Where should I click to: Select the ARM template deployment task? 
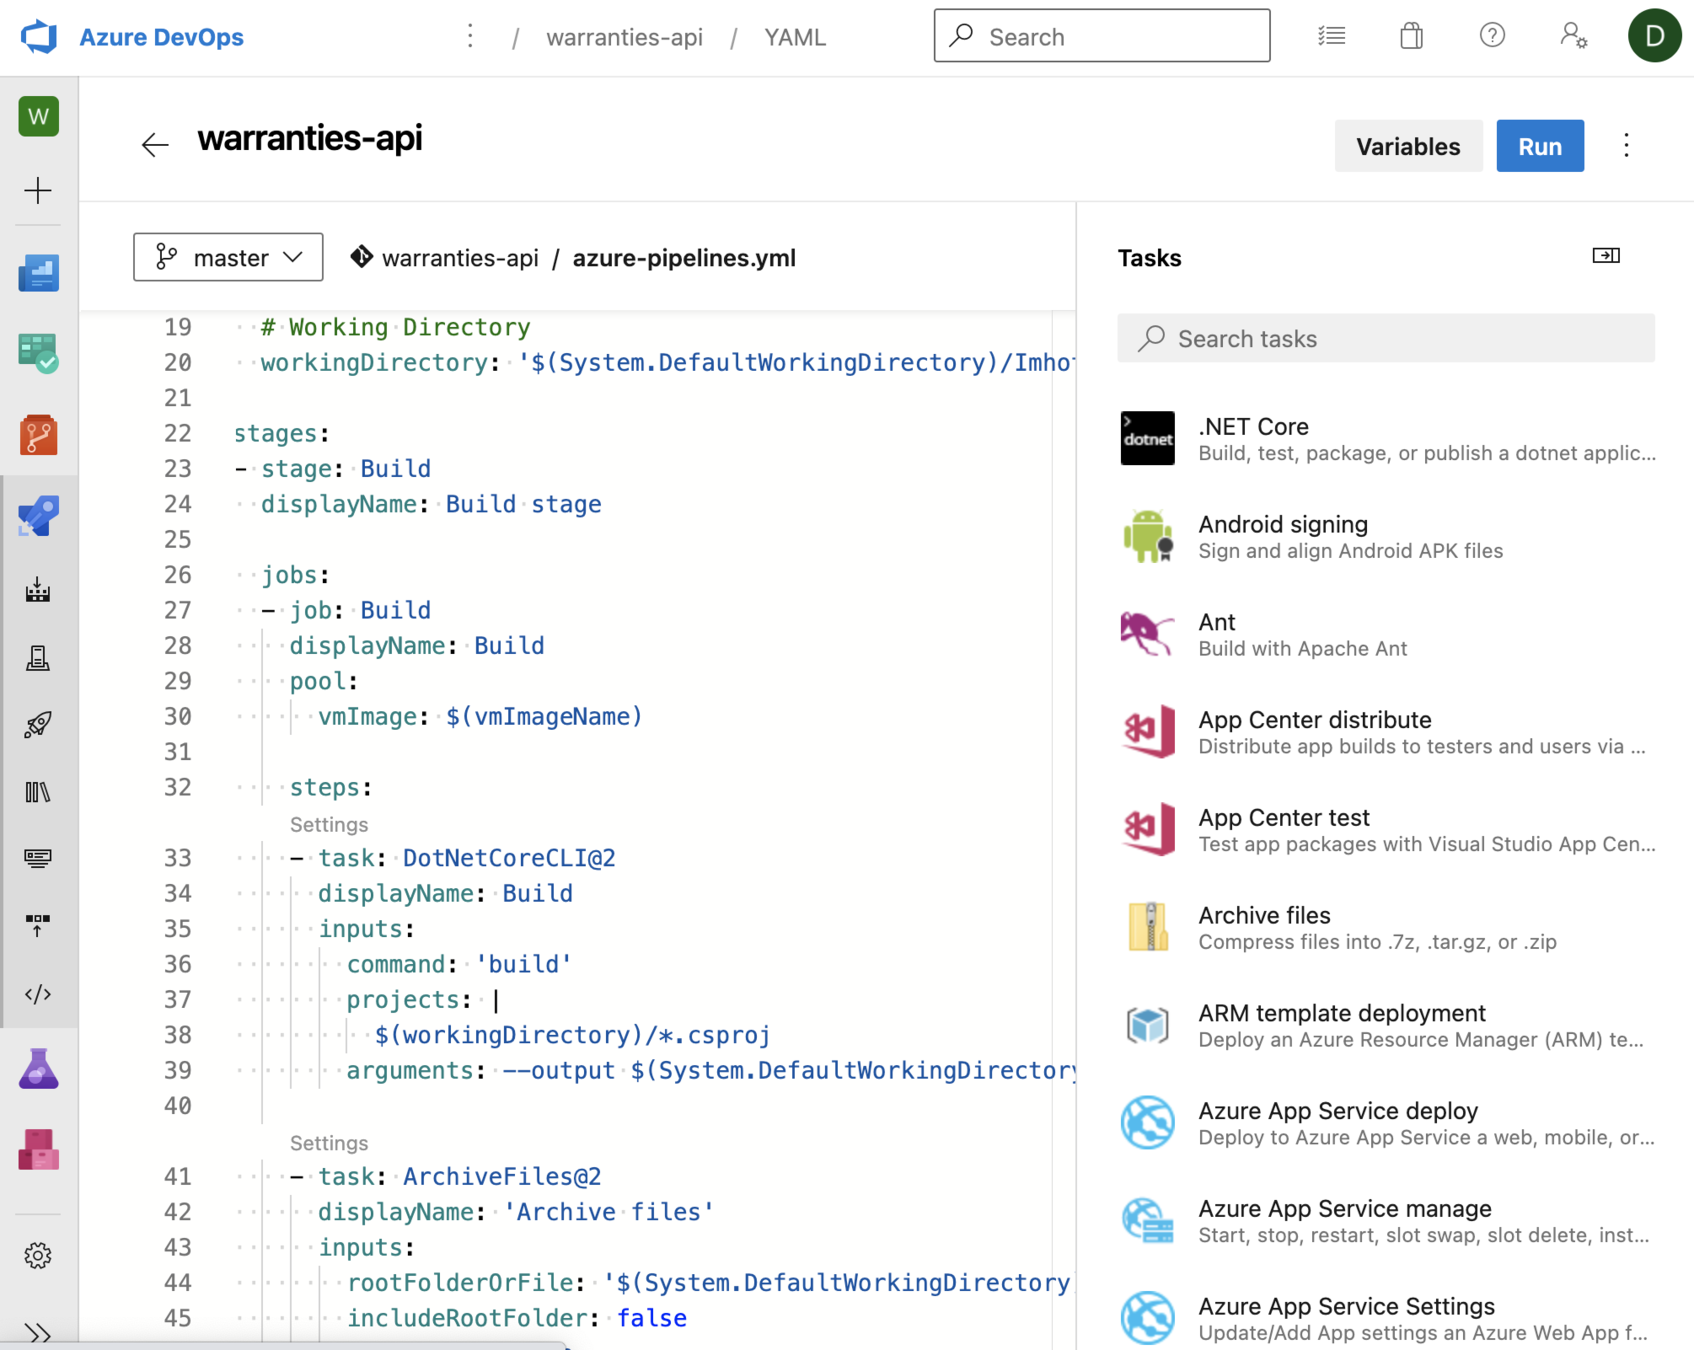[x=1386, y=1026]
